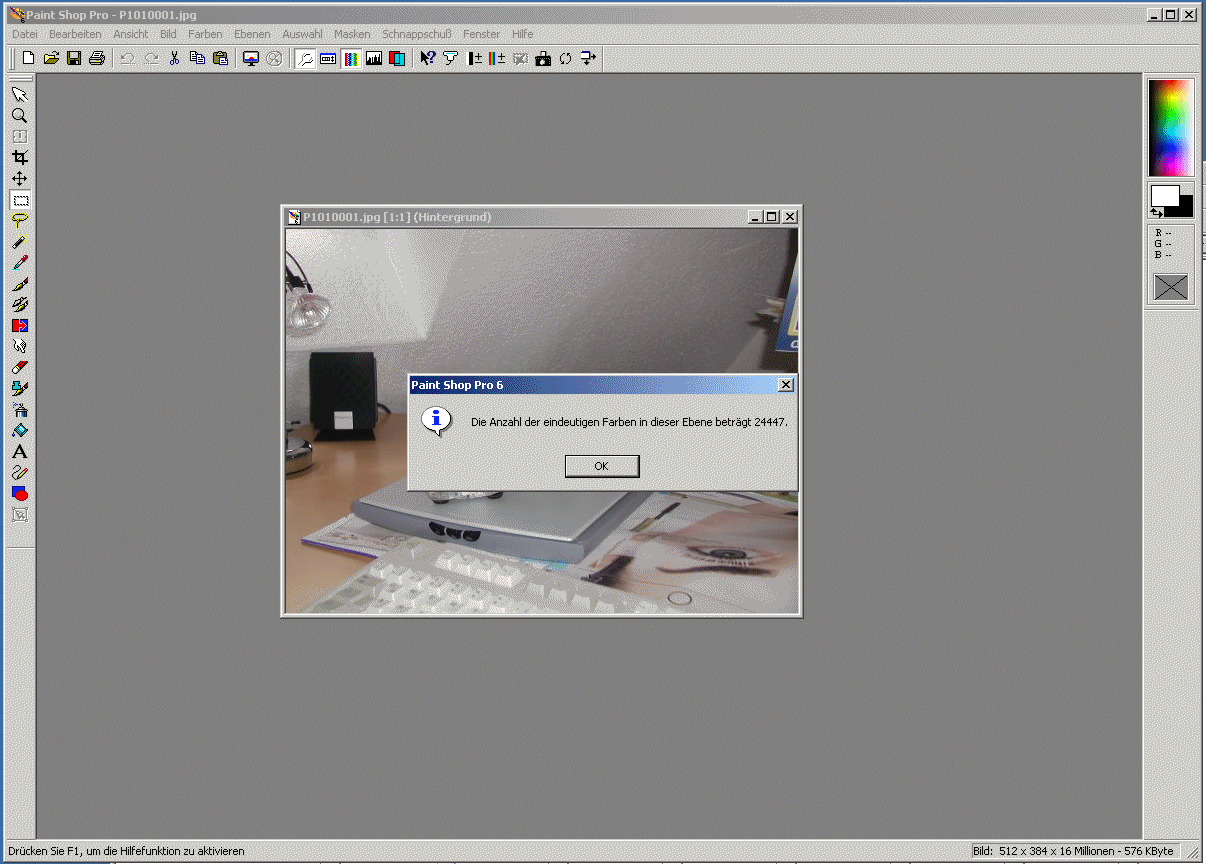Select the Freehand lasso tool

click(19, 221)
